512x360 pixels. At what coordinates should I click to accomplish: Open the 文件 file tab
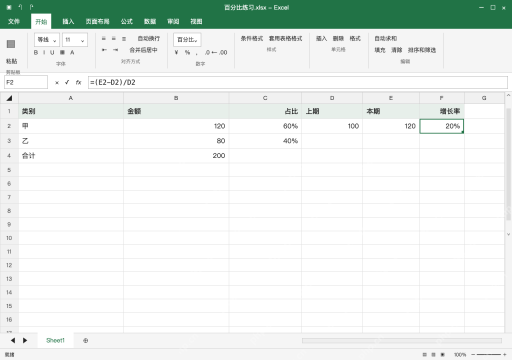pyautogui.click(x=14, y=21)
